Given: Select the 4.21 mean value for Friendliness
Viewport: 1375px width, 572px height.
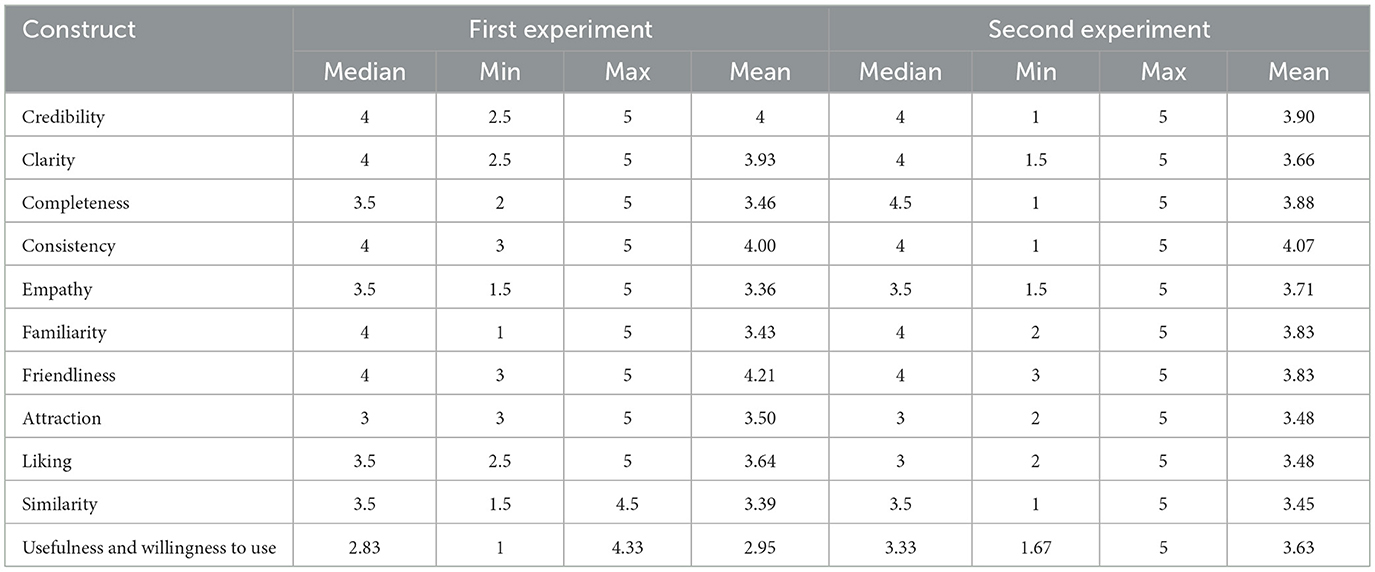Looking at the screenshot, I should pos(760,375).
